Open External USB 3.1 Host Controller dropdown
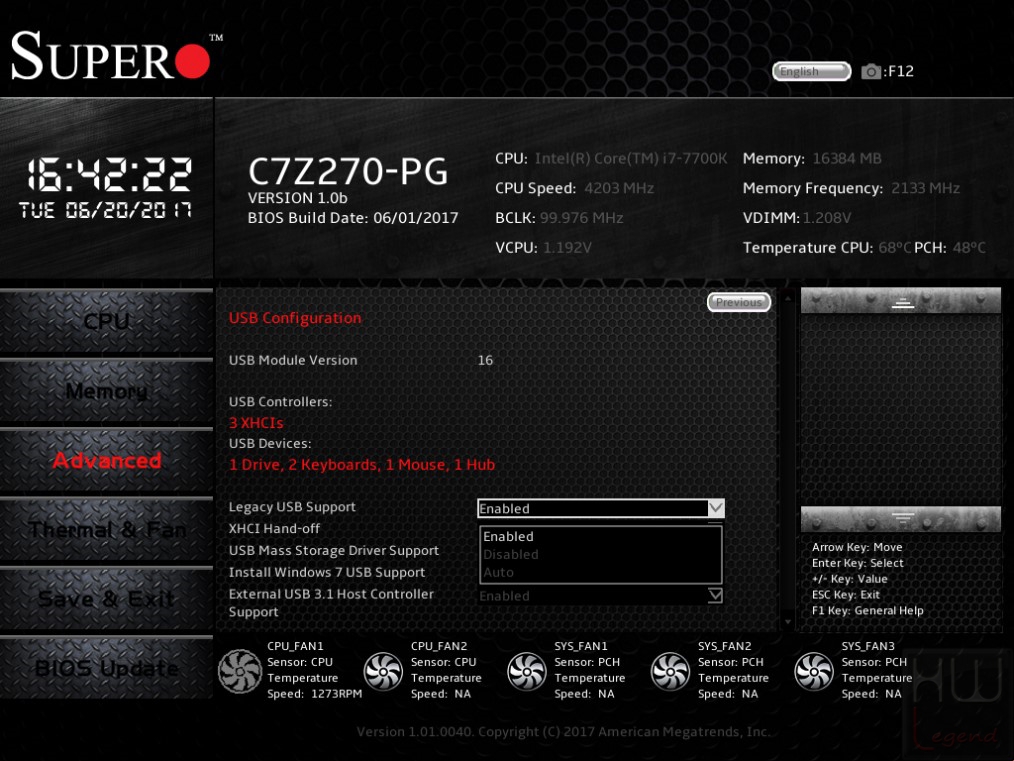This screenshot has height=761, width=1014. point(600,595)
